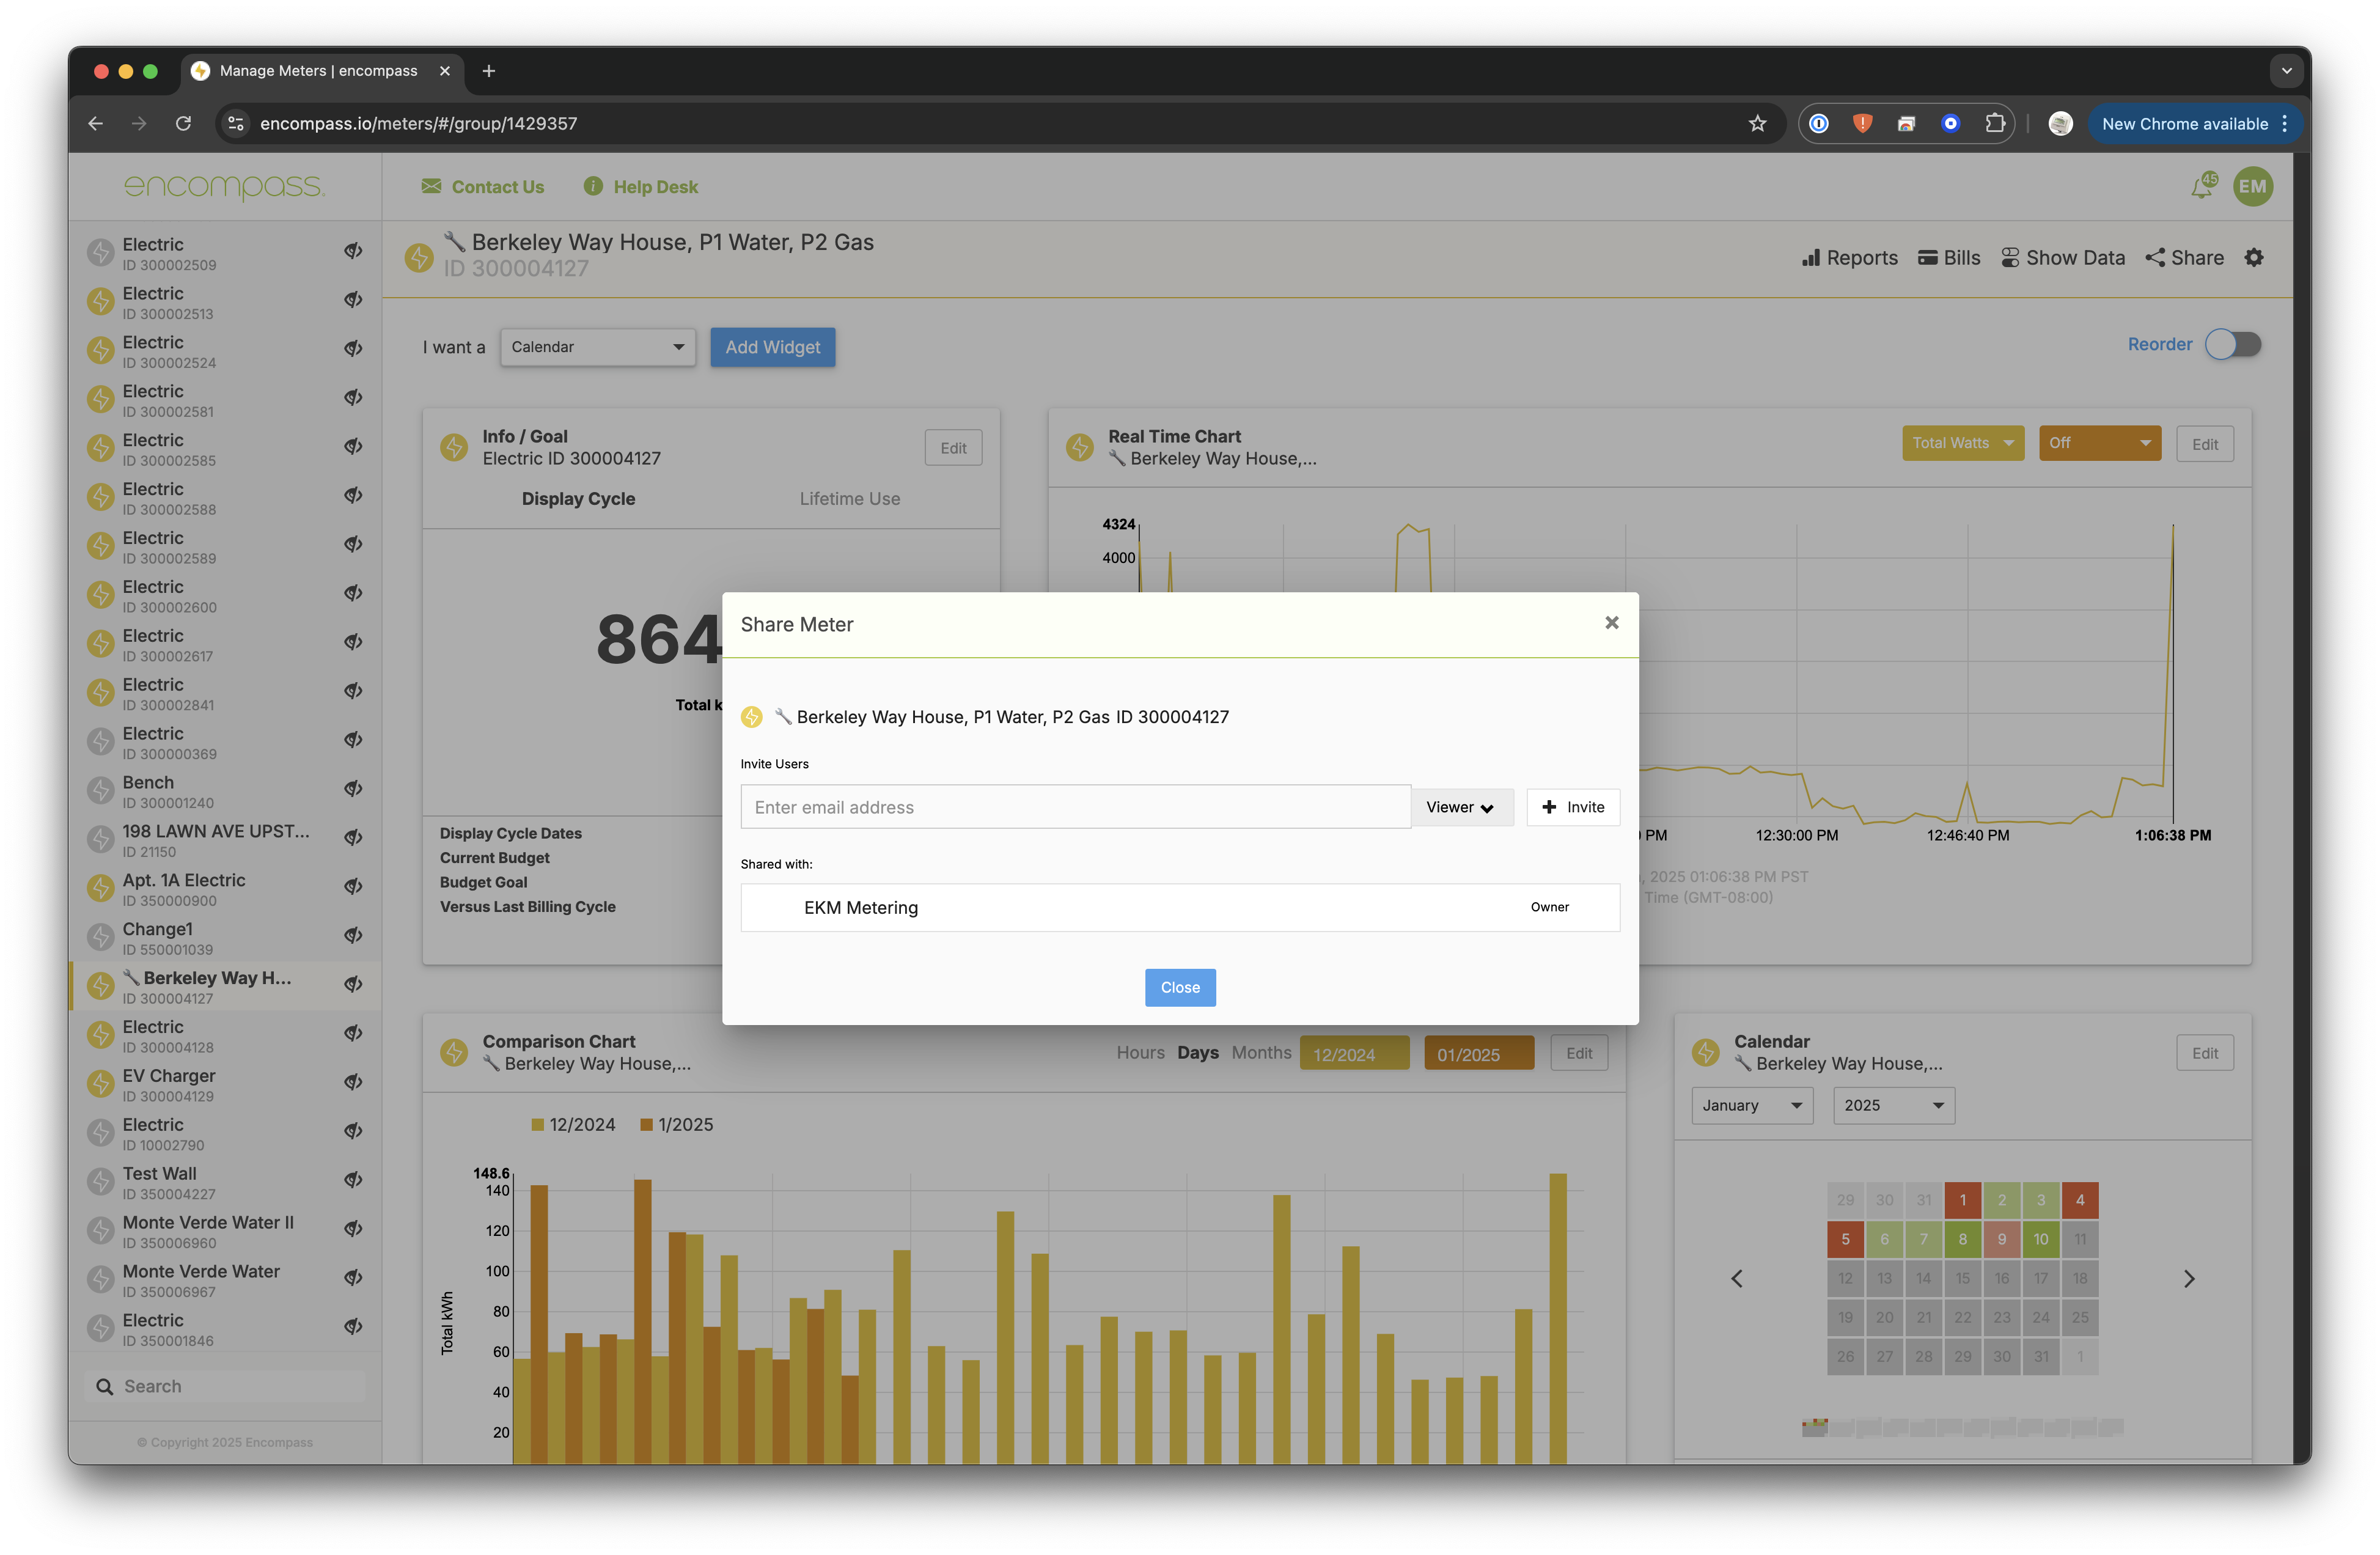Toggle visibility icon for EV Charger

pos(353,1082)
